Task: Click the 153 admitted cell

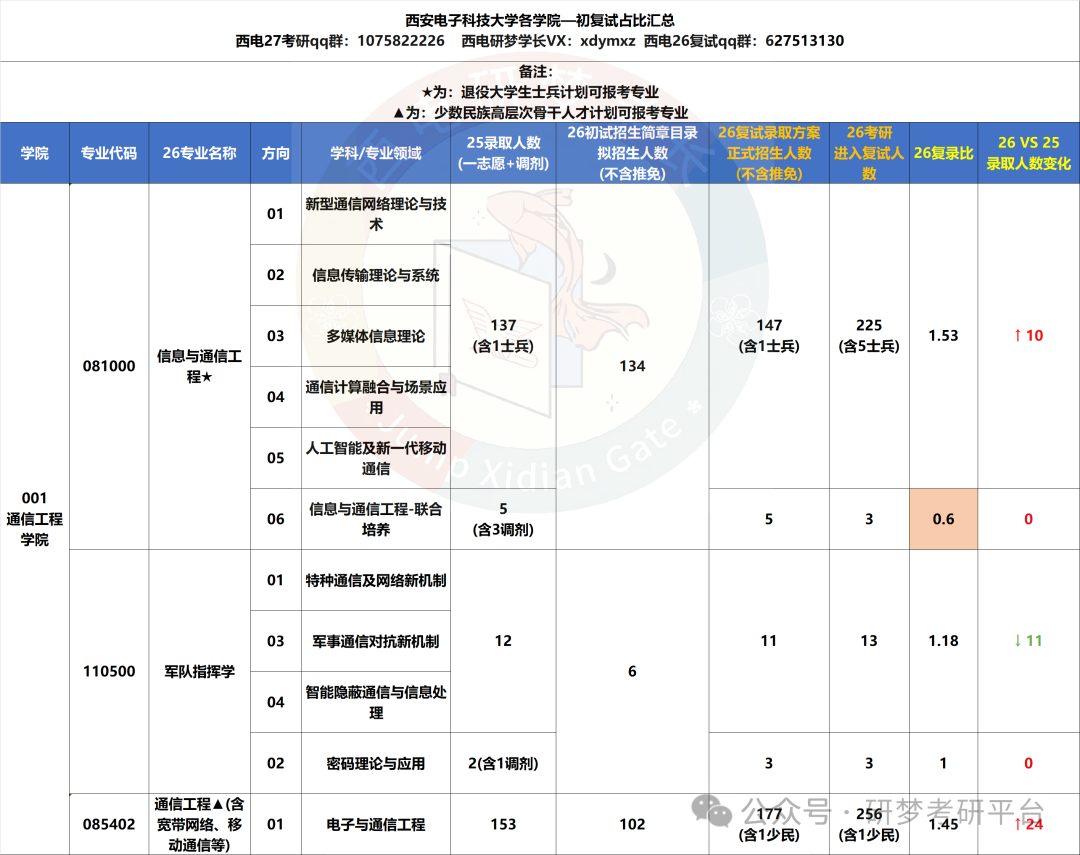Action: tap(503, 824)
